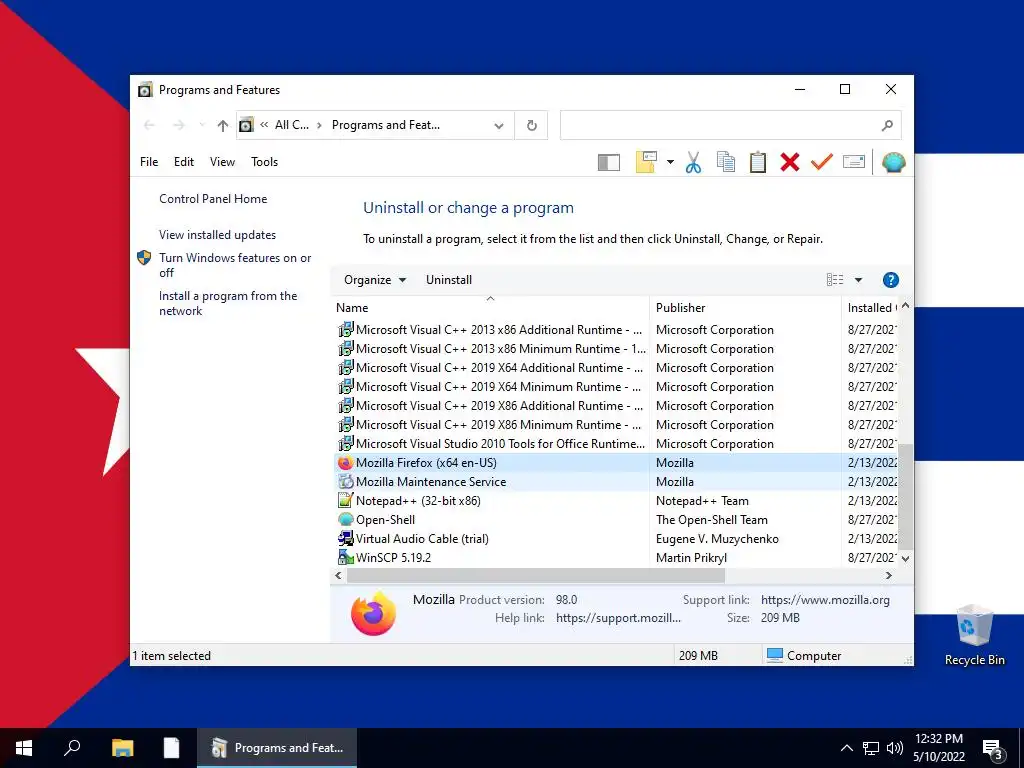
Task: Sort by the Publisher column header
Action: [x=745, y=308]
